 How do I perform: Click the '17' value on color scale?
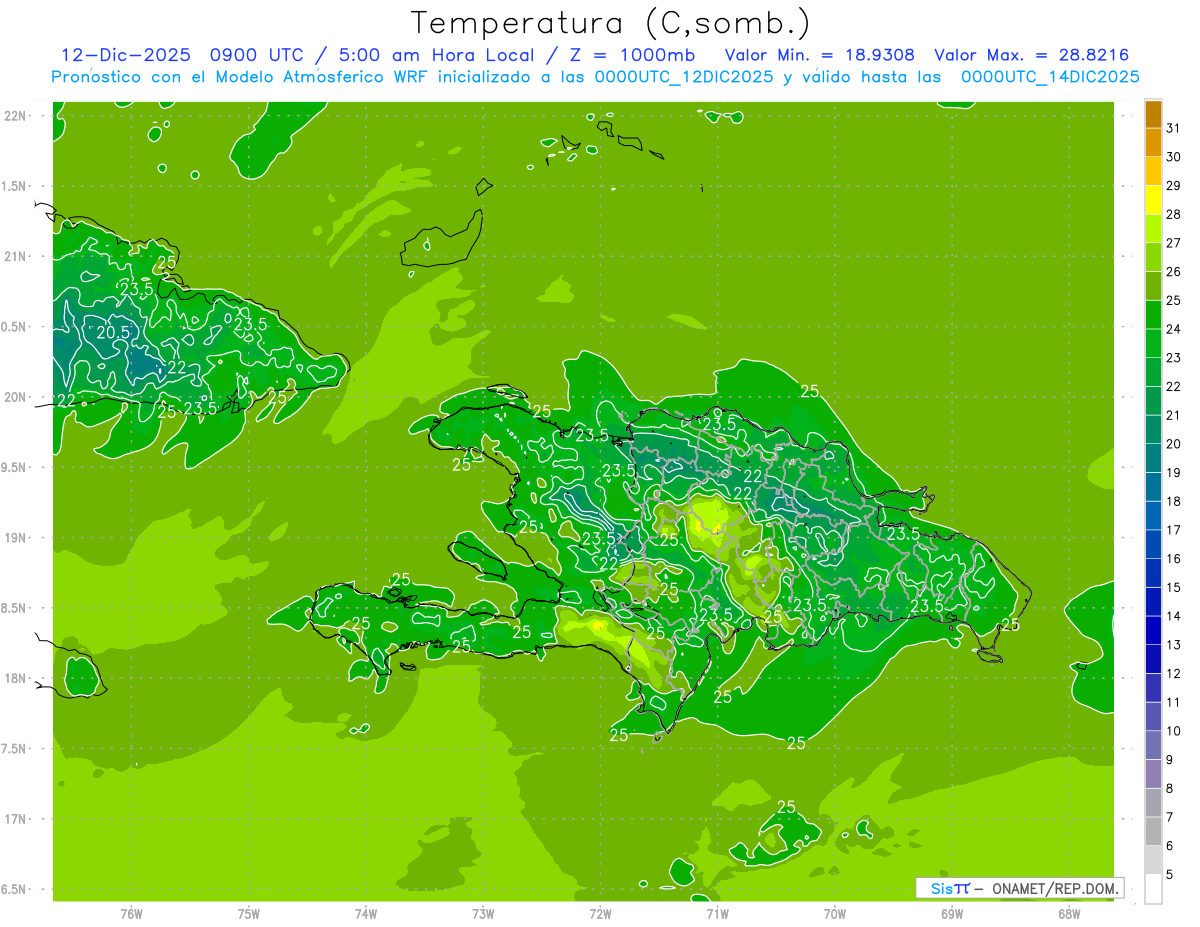pos(1173,530)
